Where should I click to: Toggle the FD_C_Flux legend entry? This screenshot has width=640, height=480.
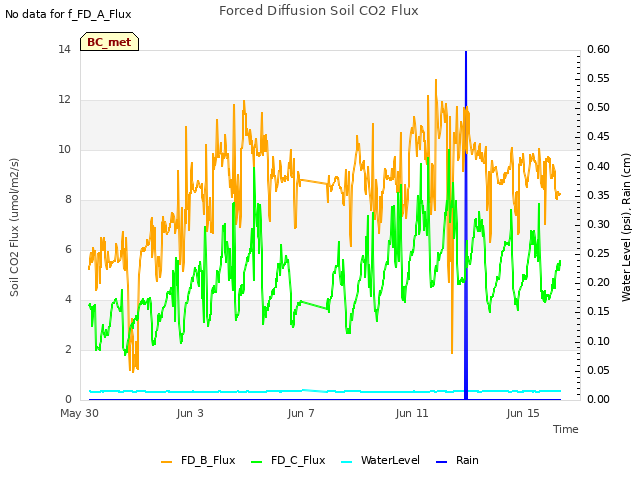pos(288,460)
